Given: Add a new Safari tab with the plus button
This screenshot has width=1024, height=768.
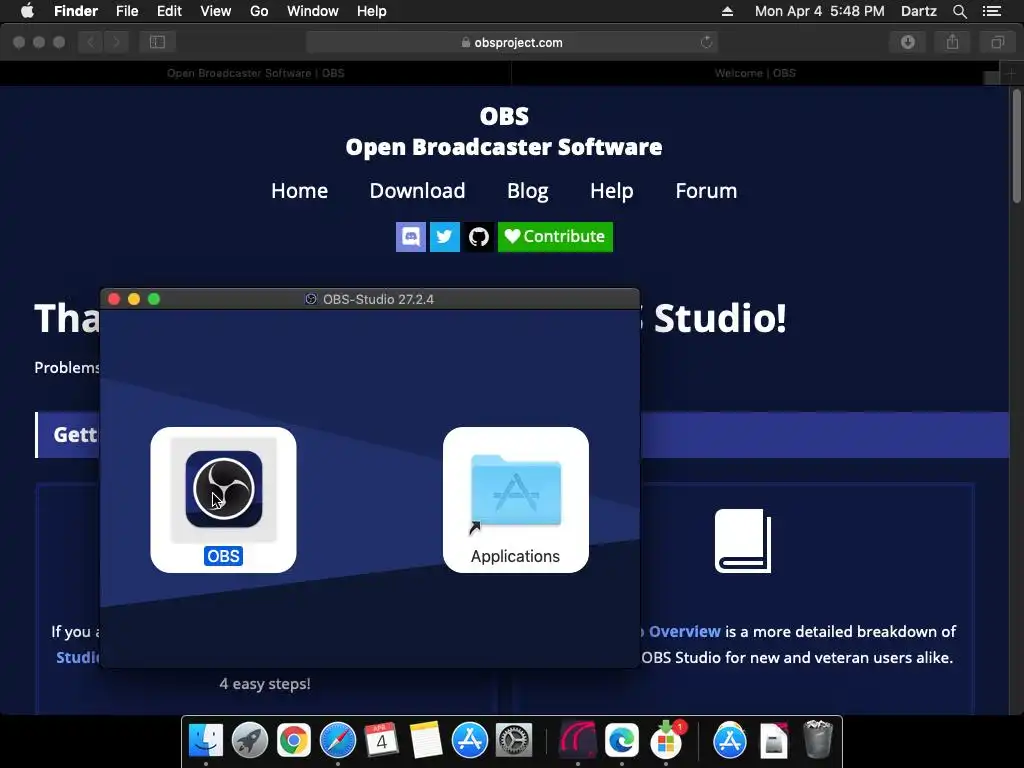Looking at the screenshot, I should tap(1011, 73).
